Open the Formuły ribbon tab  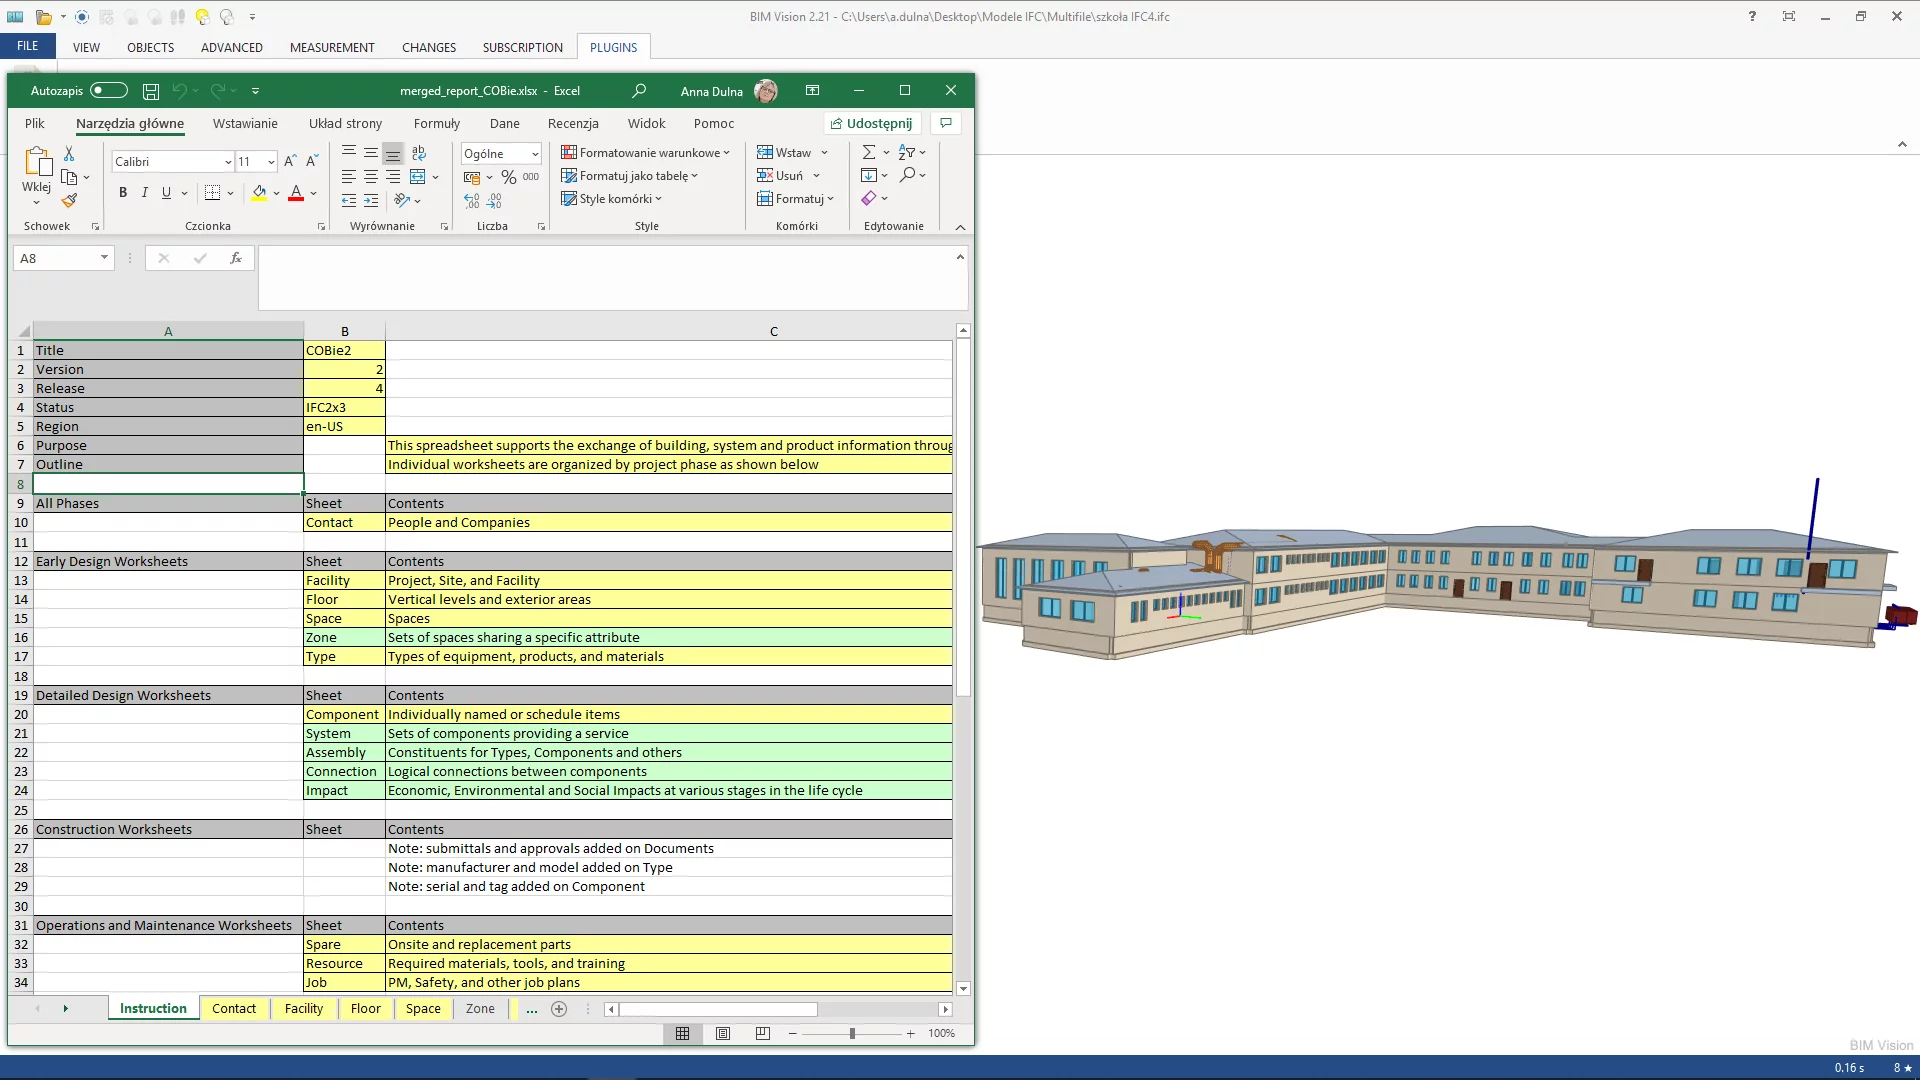click(x=436, y=124)
